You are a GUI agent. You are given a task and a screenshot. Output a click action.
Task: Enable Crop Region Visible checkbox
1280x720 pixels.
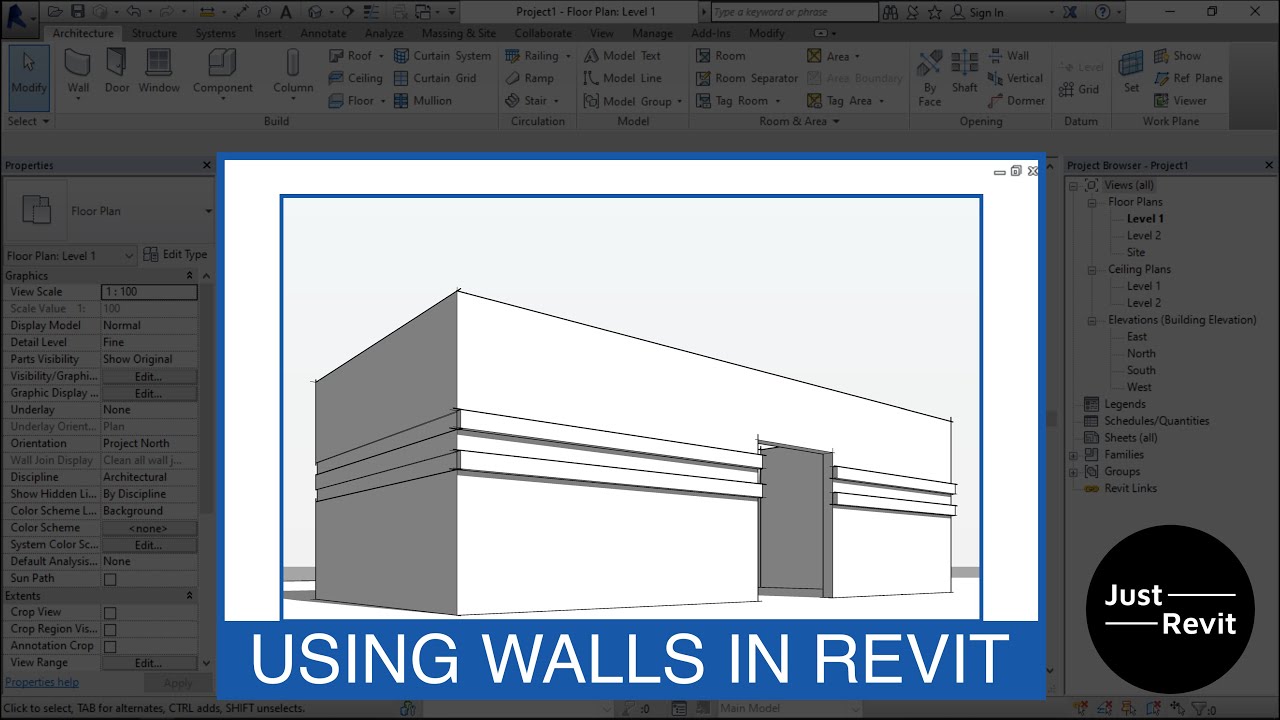[x=110, y=630]
